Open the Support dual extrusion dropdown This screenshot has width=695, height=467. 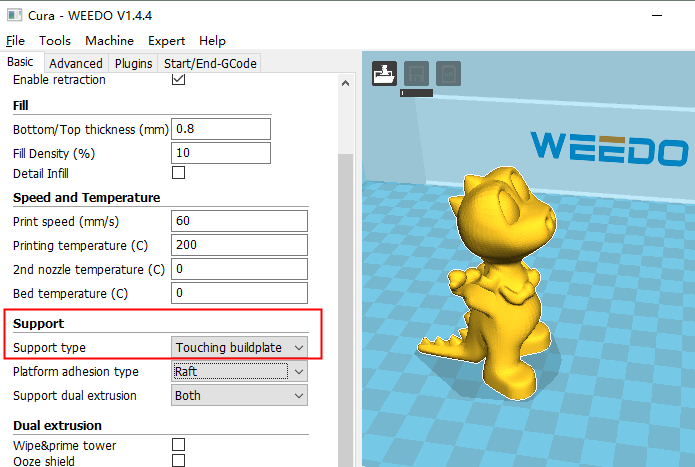(x=239, y=395)
